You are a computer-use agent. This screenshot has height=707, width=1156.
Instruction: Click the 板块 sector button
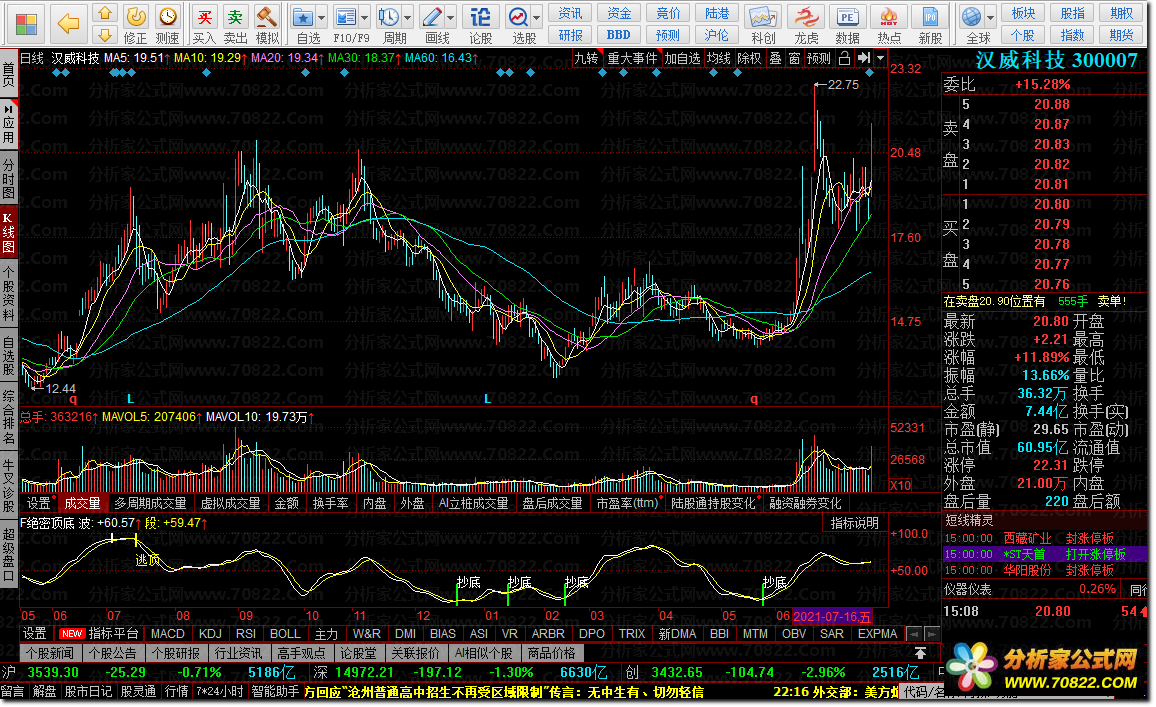pyautogui.click(x=1023, y=13)
